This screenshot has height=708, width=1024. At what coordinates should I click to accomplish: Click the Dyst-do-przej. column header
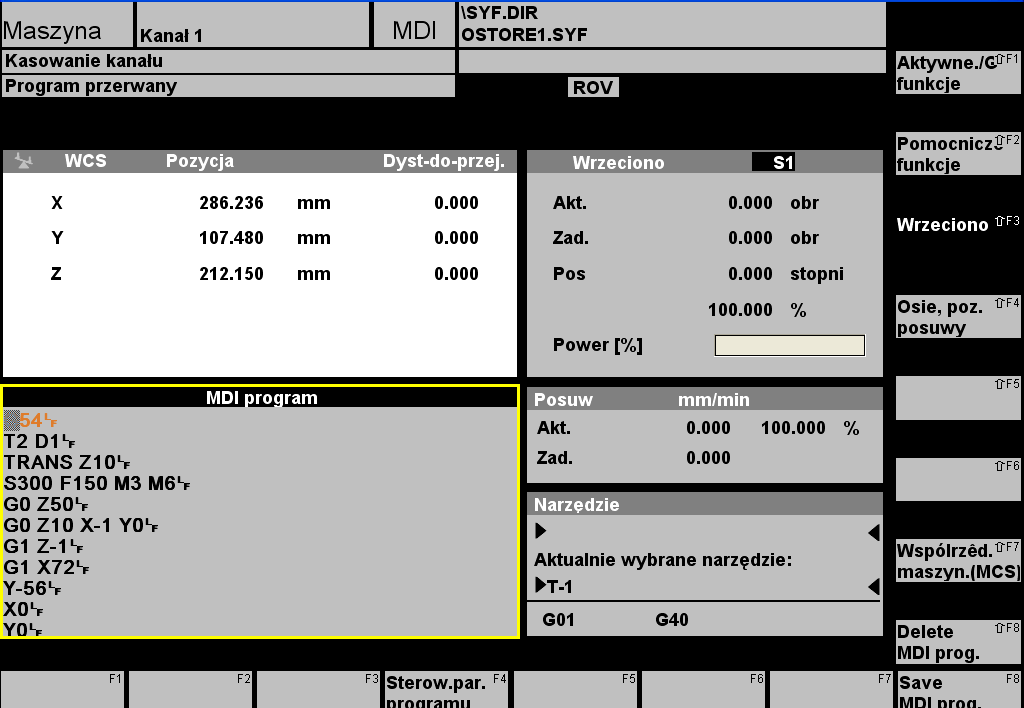tap(443, 161)
